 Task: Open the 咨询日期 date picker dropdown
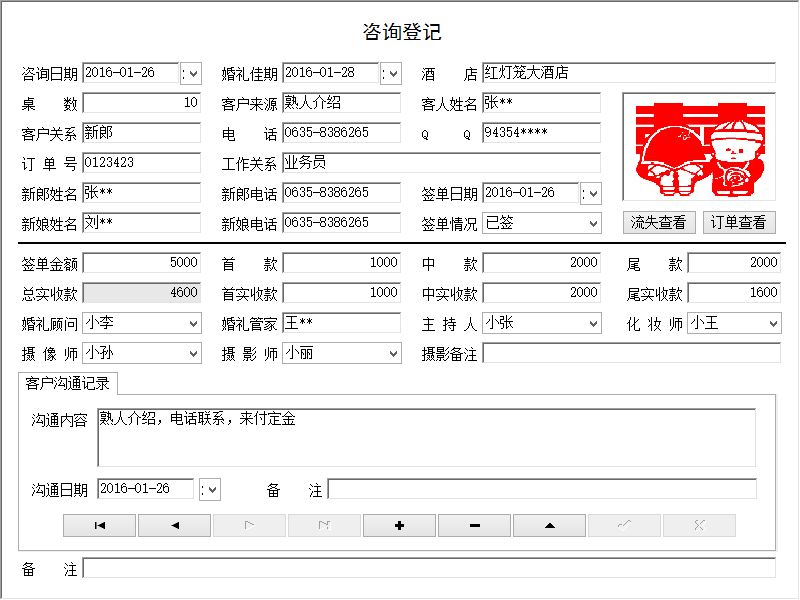191,73
